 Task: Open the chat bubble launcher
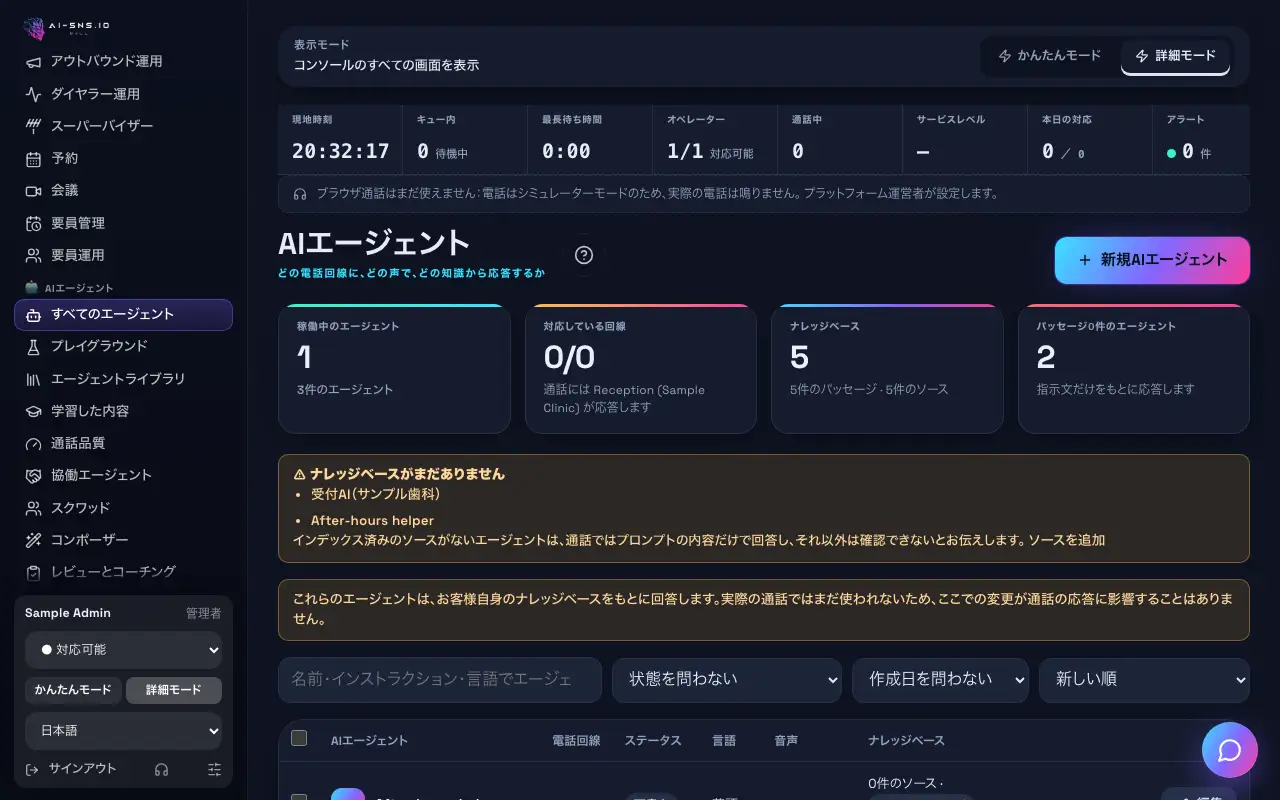click(x=1230, y=750)
